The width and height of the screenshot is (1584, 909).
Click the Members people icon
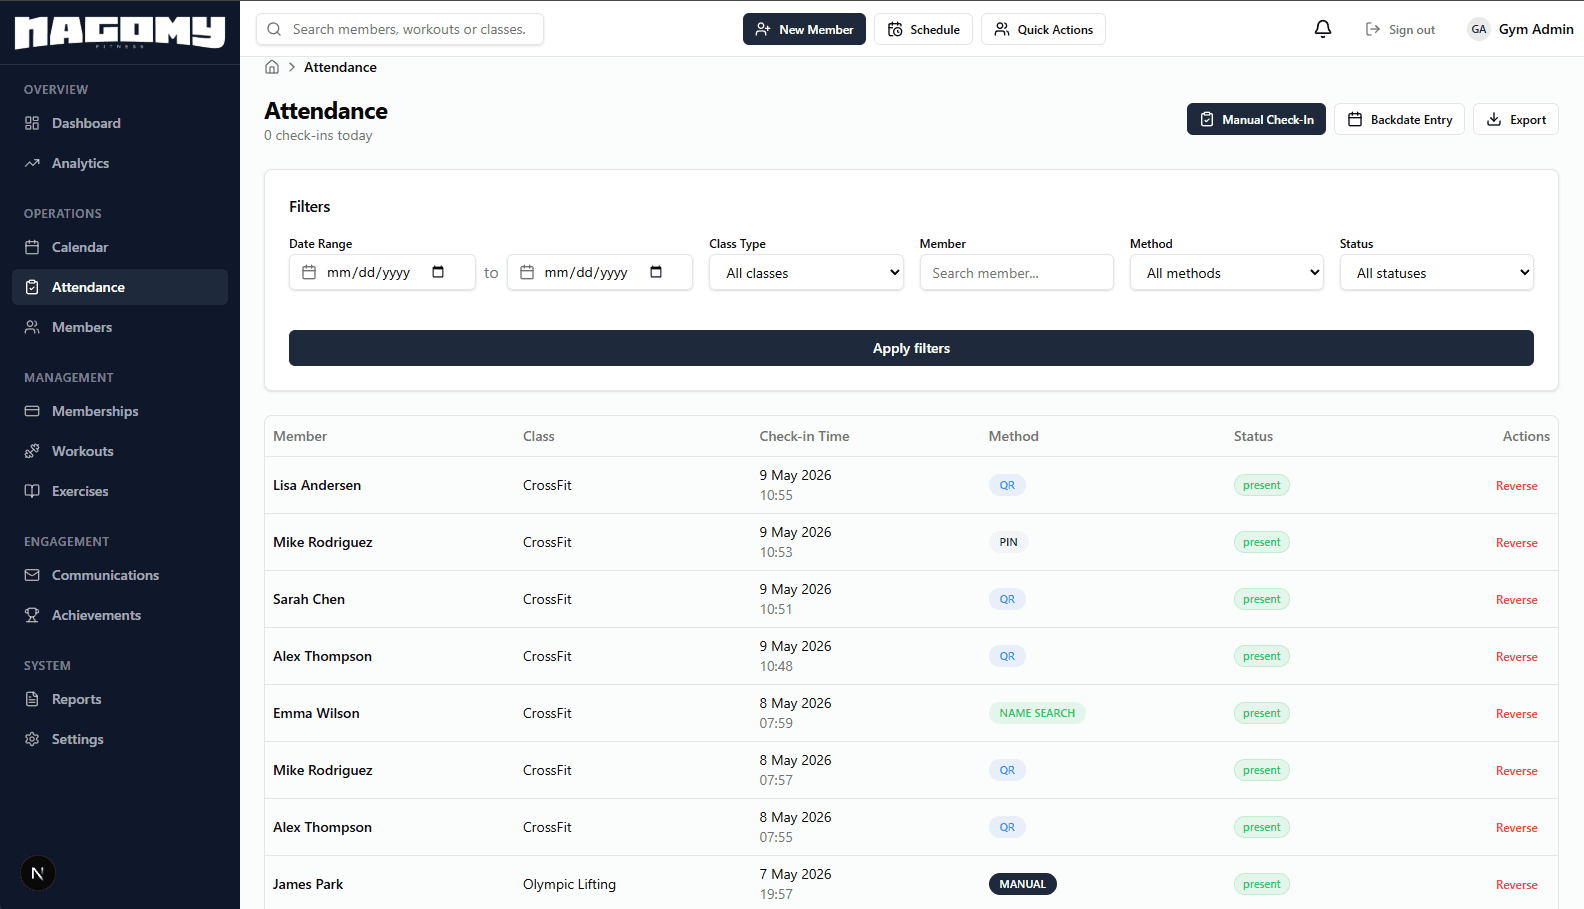pos(32,327)
